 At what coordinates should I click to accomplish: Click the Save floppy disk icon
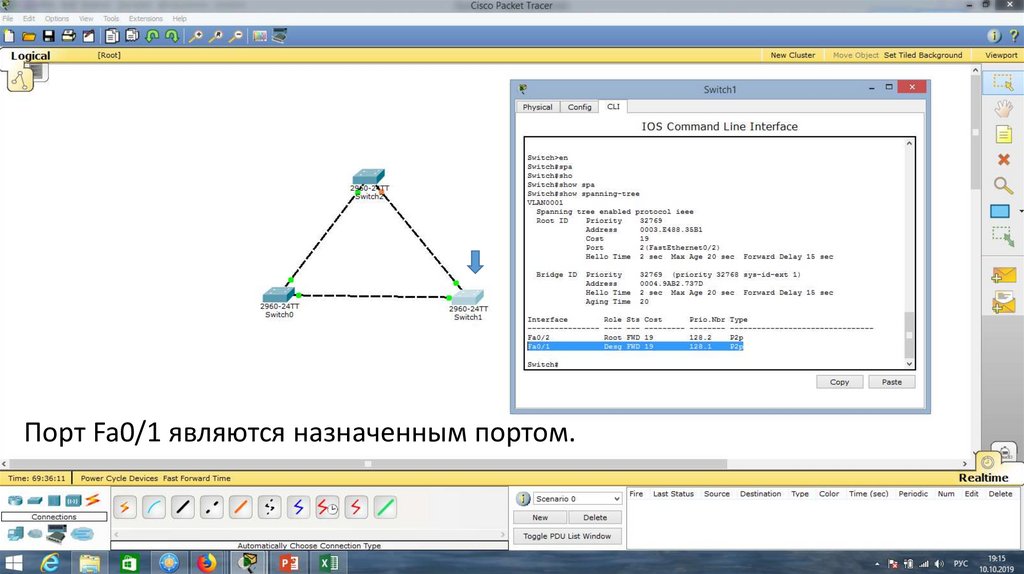(48, 36)
